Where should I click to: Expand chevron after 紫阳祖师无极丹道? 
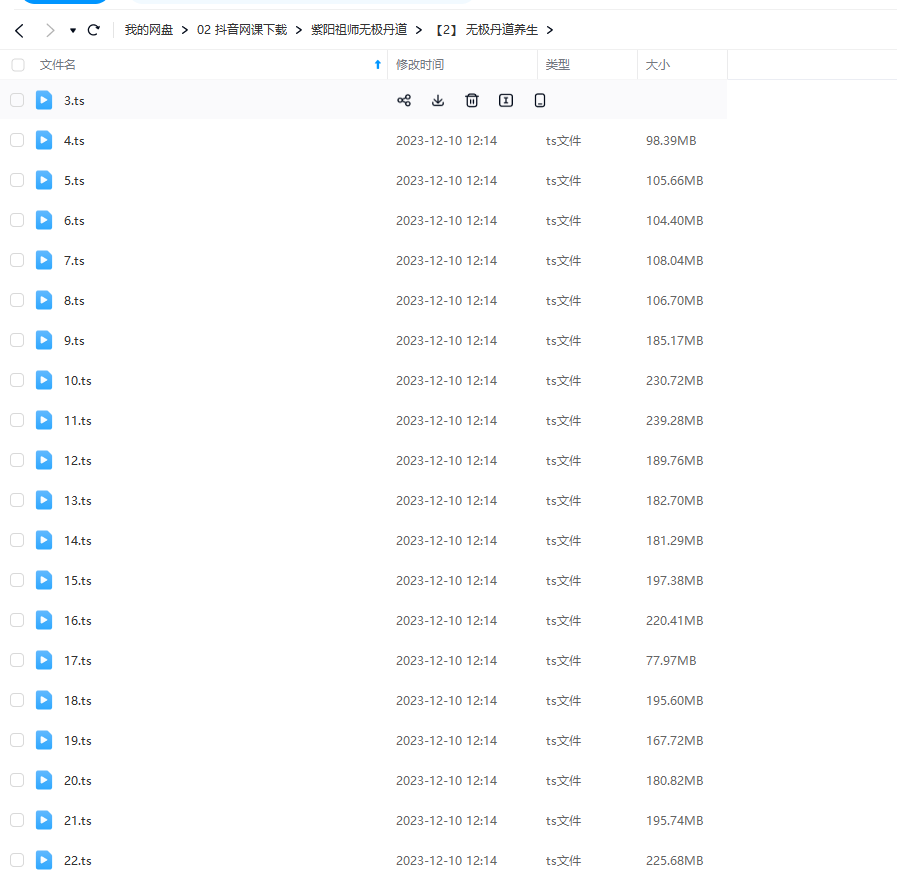pos(419,30)
